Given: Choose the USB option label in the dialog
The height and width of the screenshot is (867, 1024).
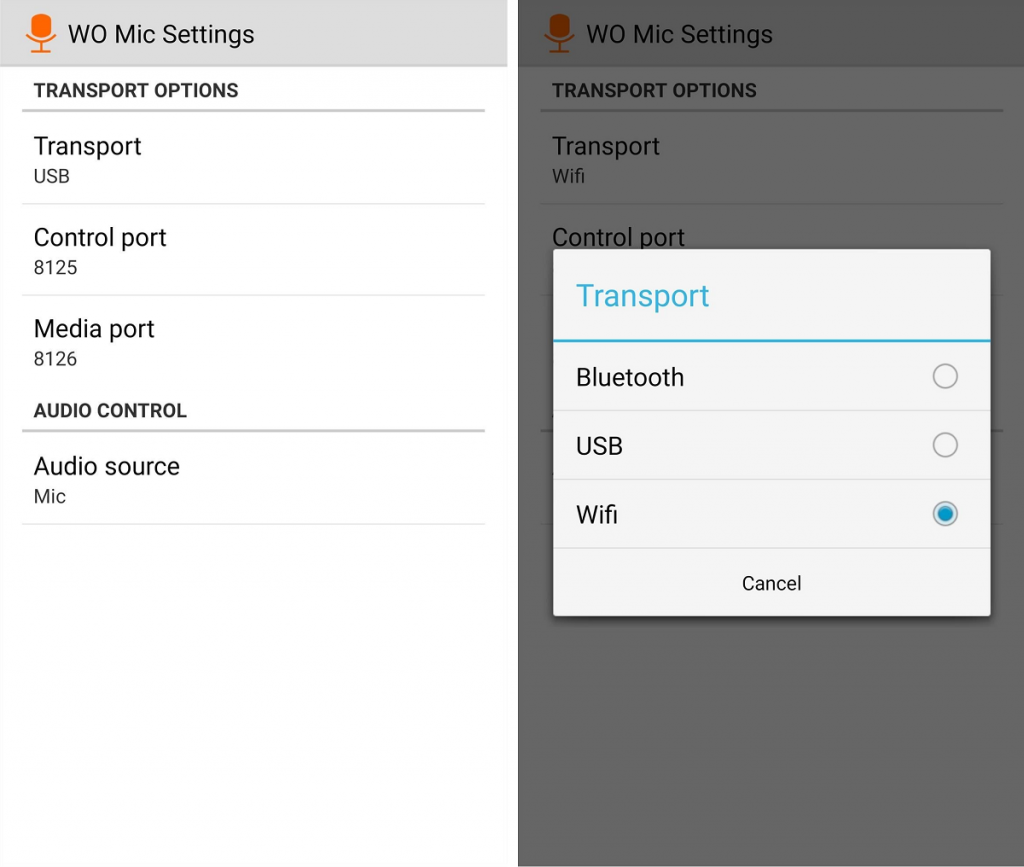Looking at the screenshot, I should click(599, 445).
